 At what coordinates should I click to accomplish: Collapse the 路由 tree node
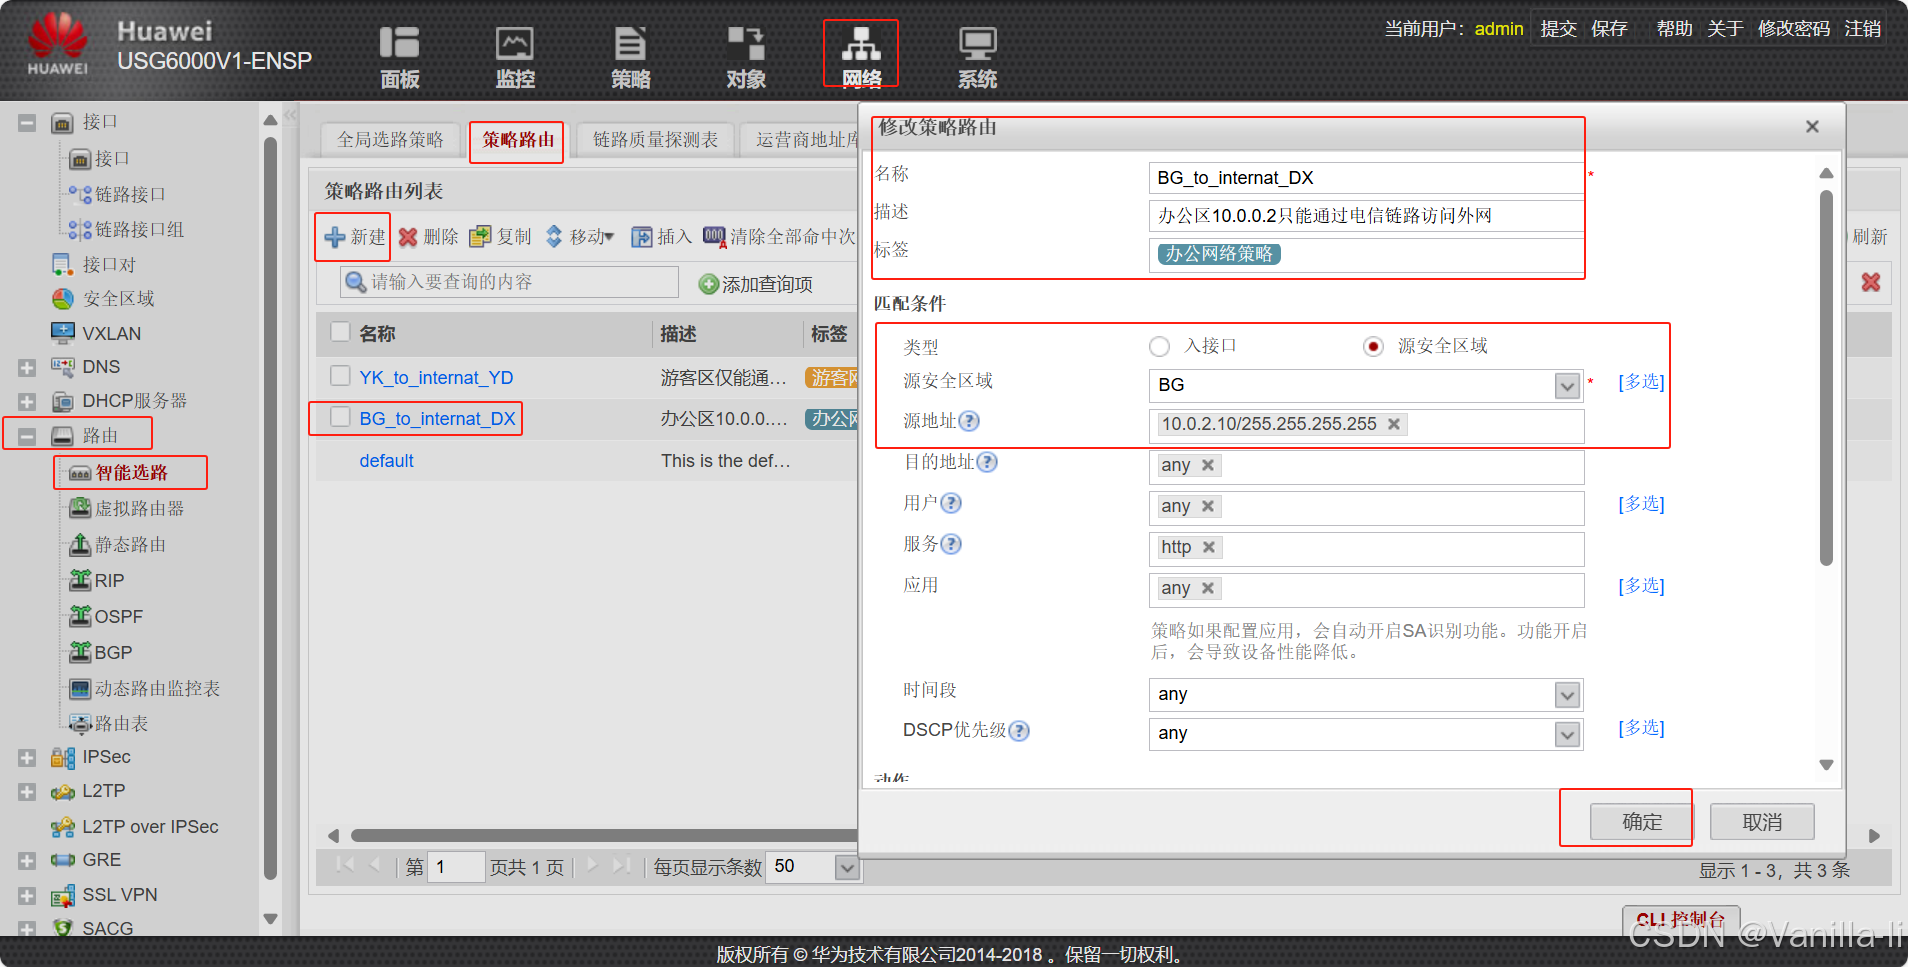(x=27, y=436)
